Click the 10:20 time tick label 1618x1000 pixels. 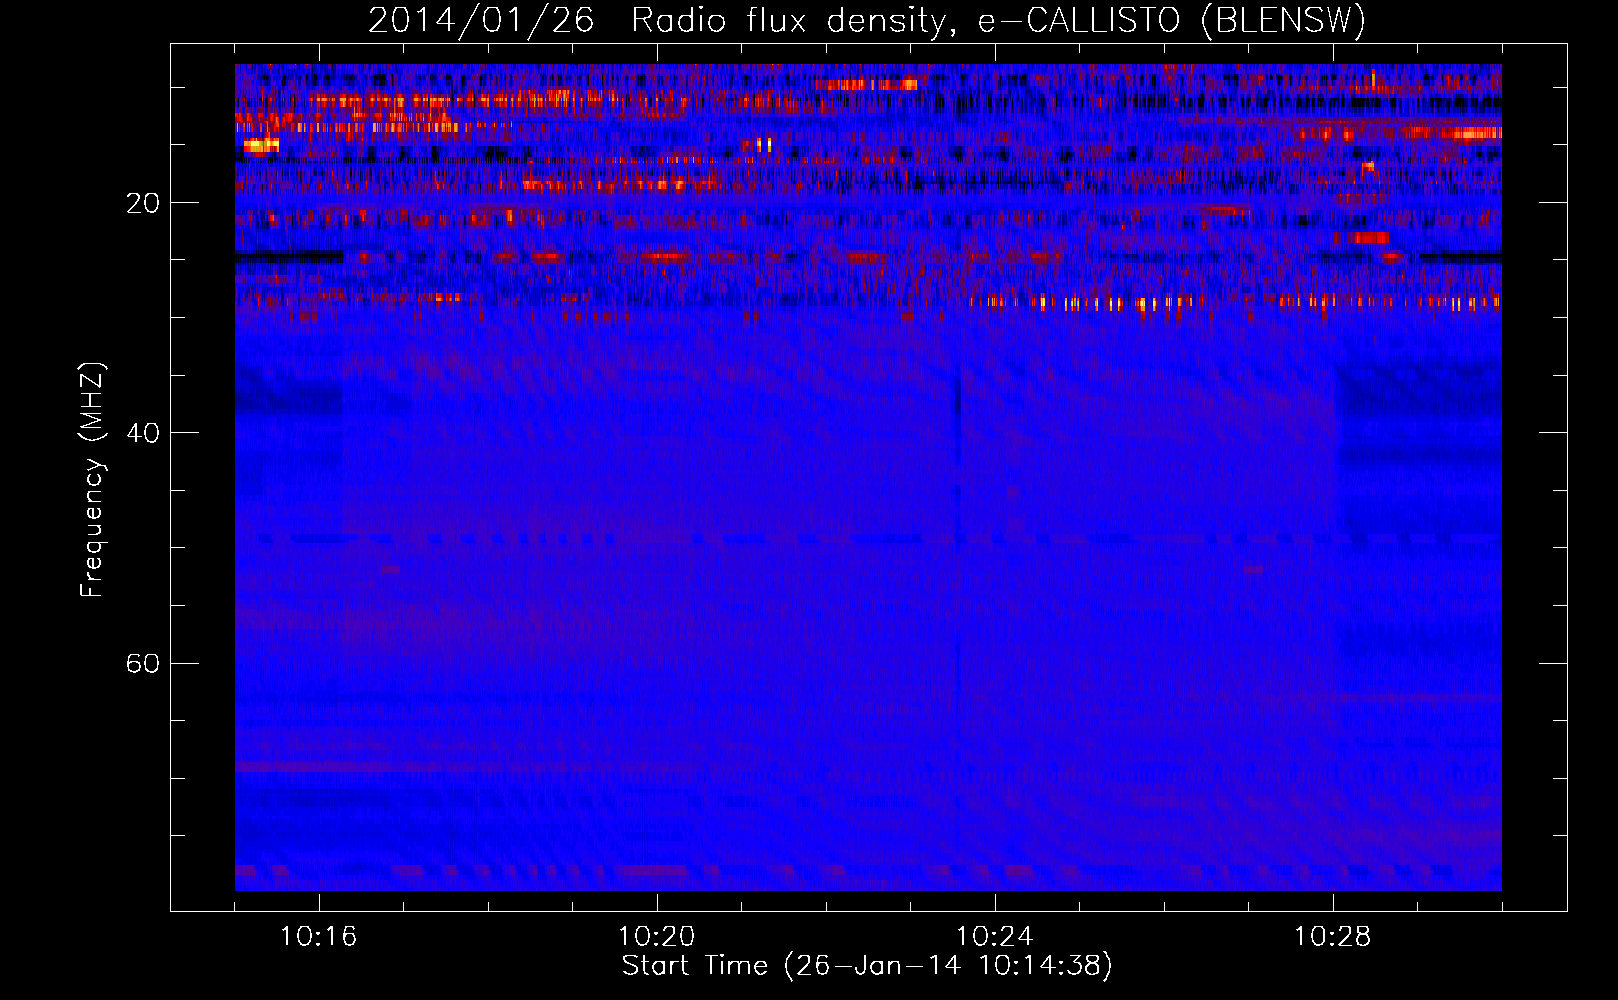tap(656, 936)
